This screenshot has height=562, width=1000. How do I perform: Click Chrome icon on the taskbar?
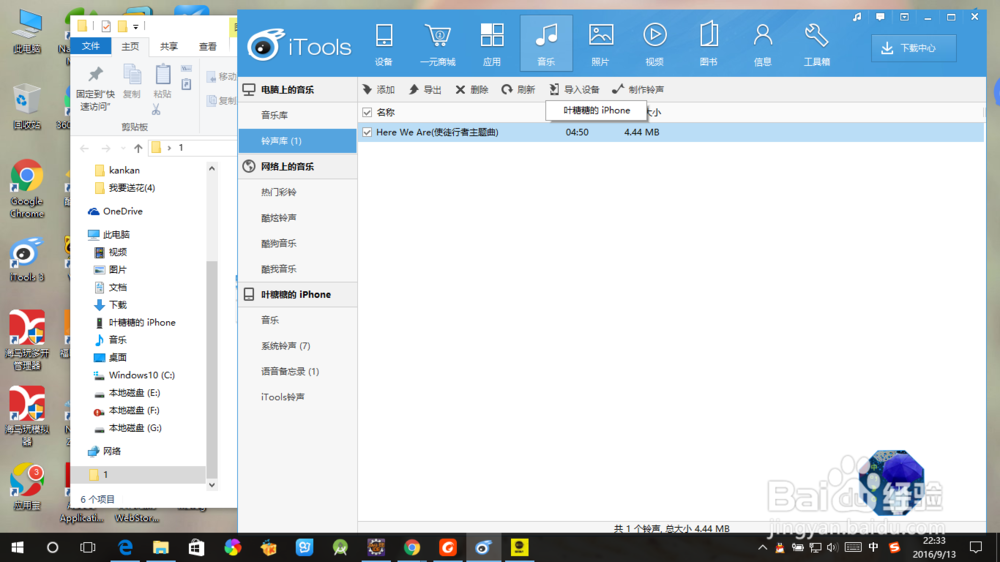[x=412, y=547]
